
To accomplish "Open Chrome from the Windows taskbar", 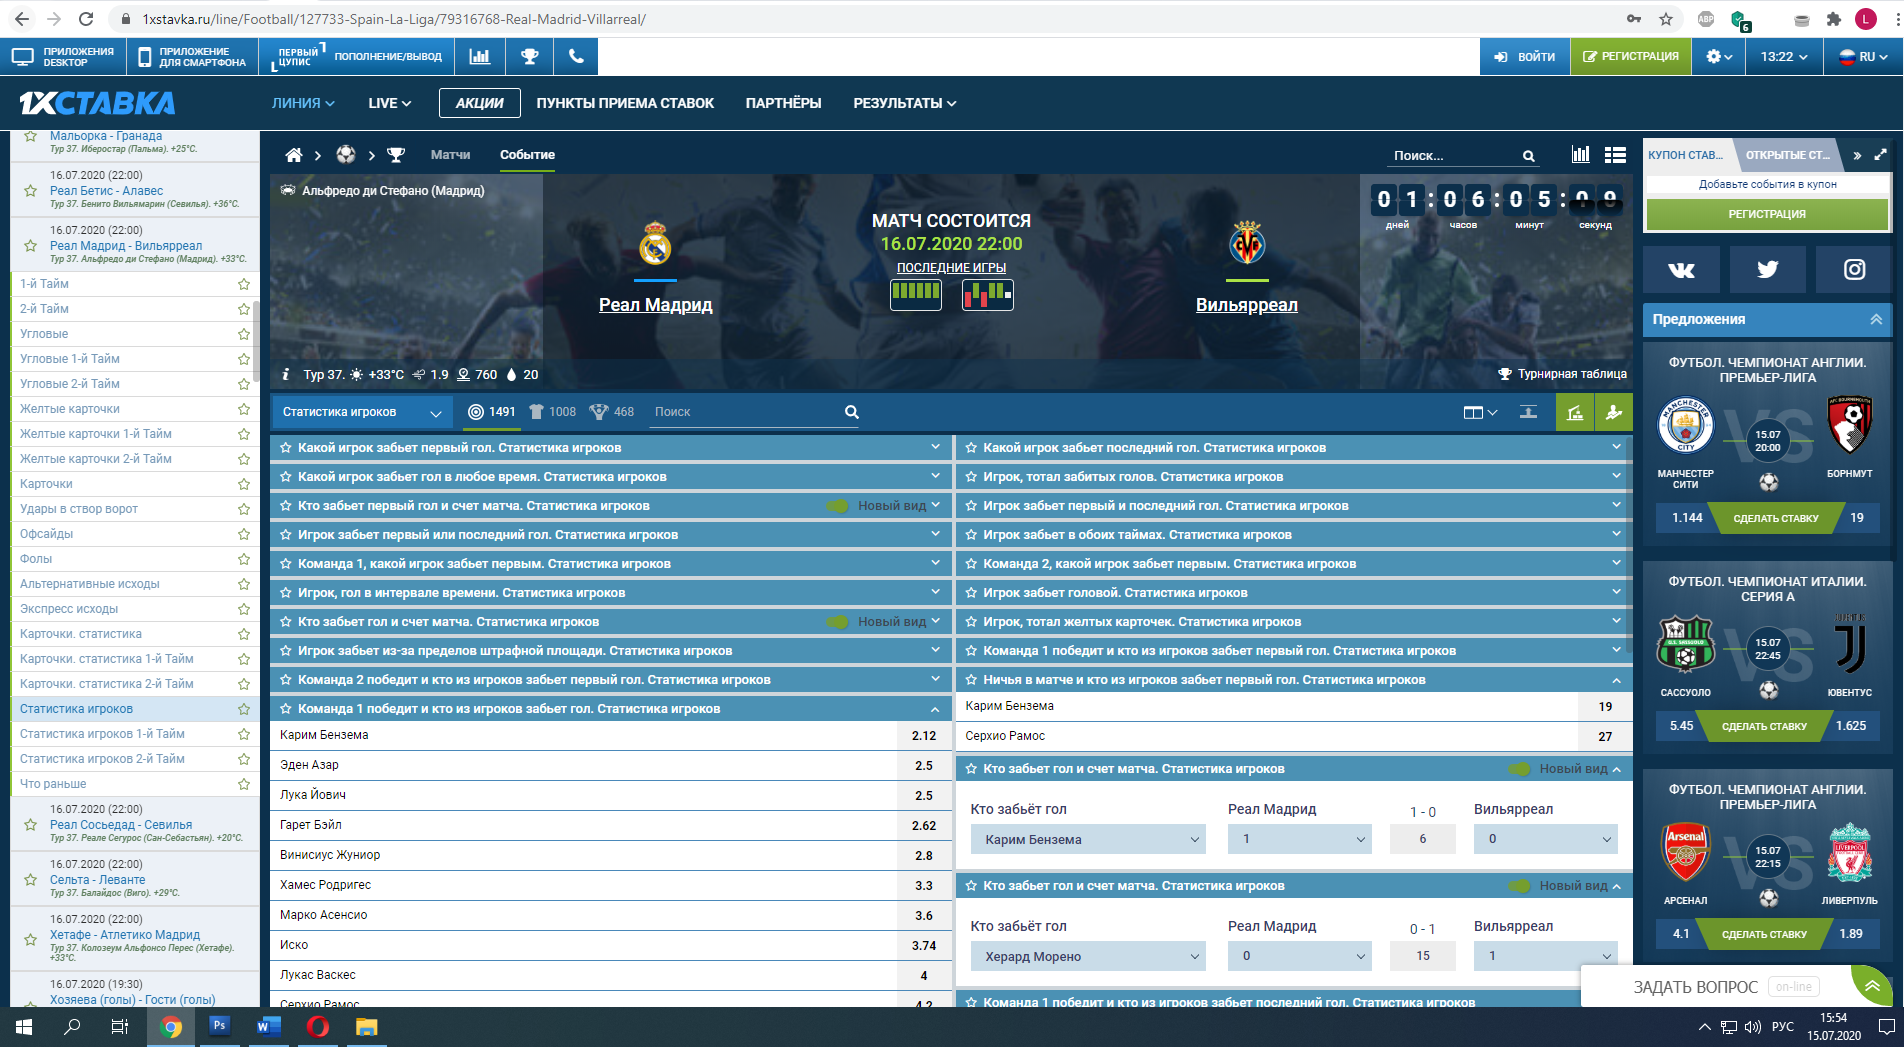I will 171,1027.
